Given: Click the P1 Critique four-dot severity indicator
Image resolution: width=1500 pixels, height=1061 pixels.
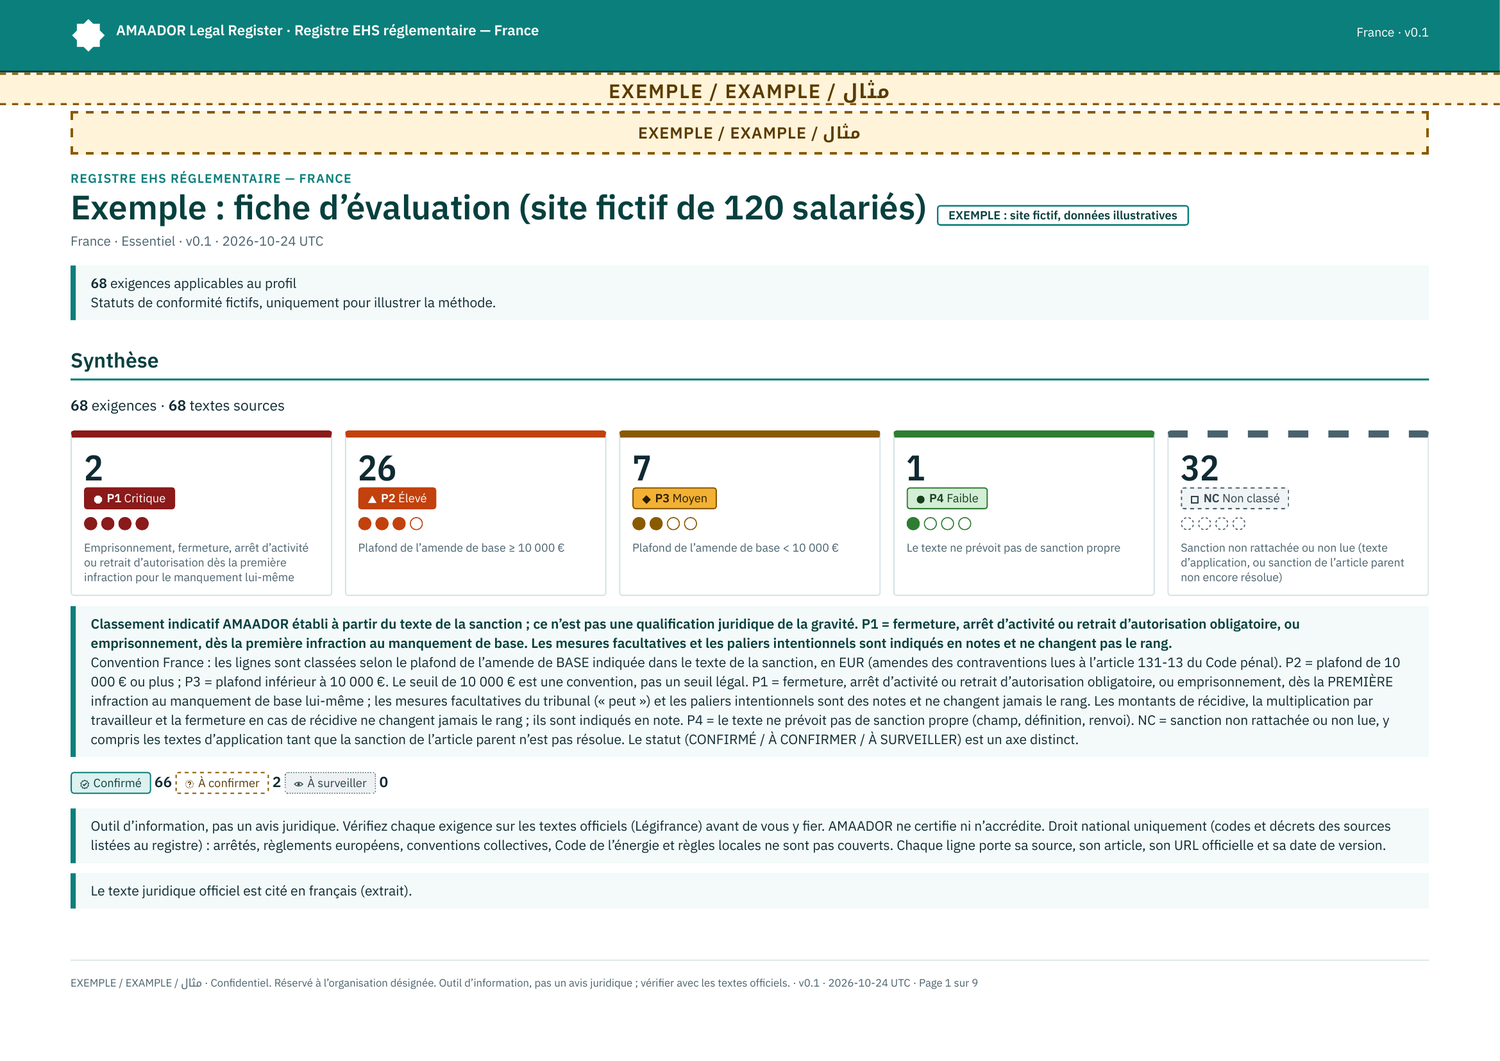Looking at the screenshot, I should 116,524.
